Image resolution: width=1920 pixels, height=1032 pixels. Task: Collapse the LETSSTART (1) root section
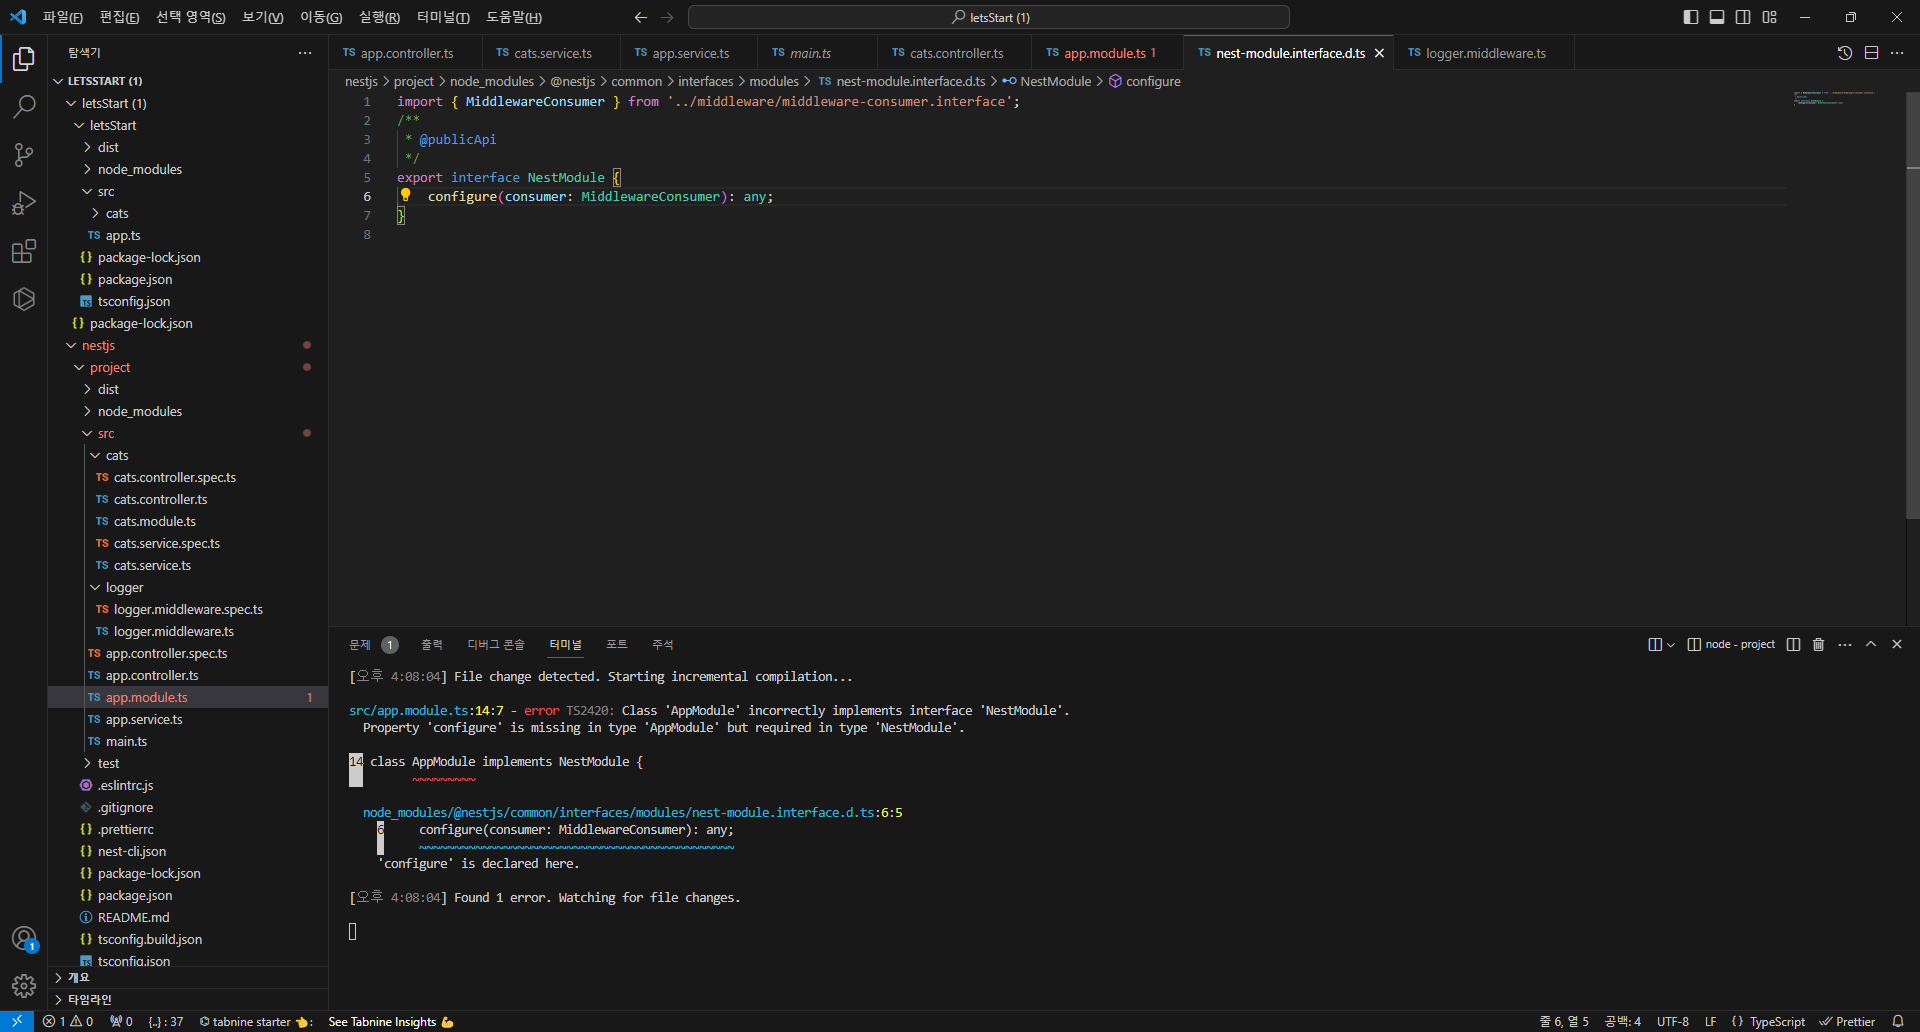188,81
